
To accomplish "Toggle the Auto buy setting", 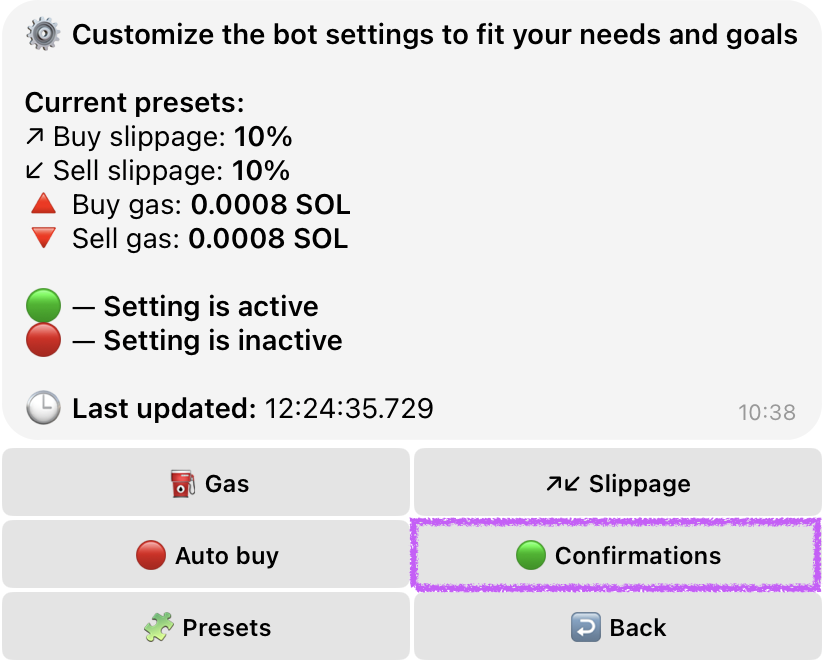I will pos(206,555).
